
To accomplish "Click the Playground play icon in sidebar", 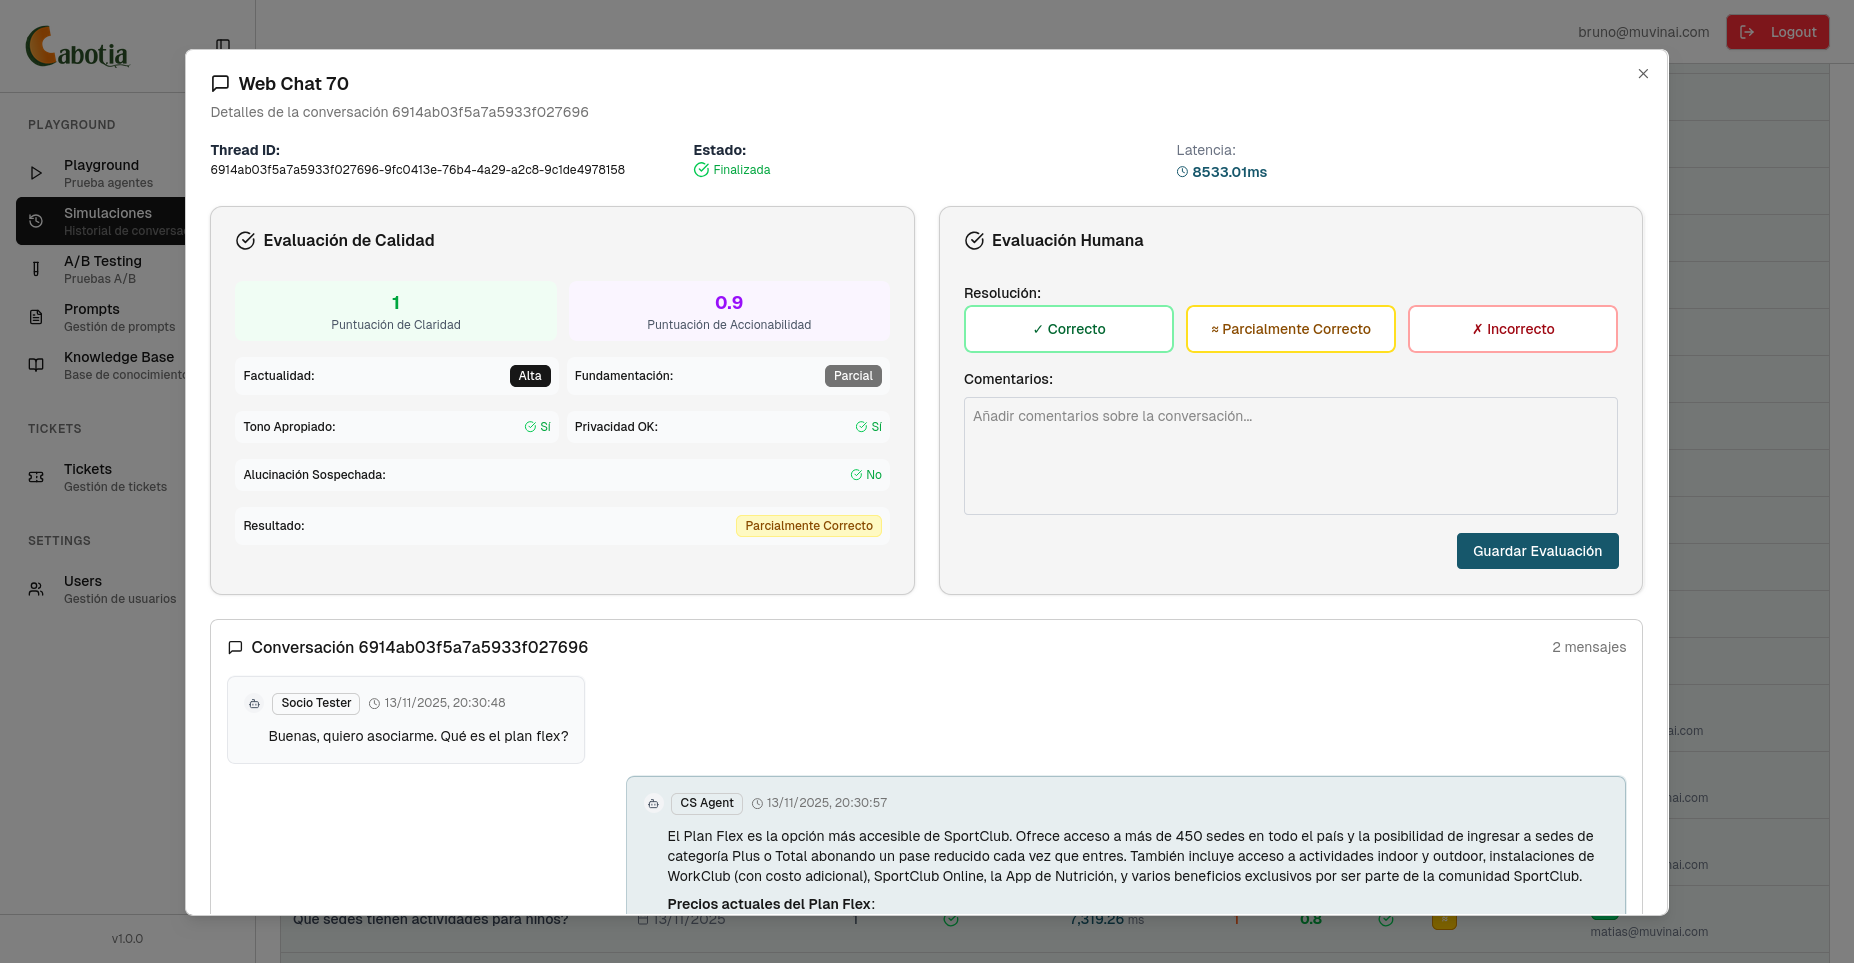I will (x=36, y=173).
